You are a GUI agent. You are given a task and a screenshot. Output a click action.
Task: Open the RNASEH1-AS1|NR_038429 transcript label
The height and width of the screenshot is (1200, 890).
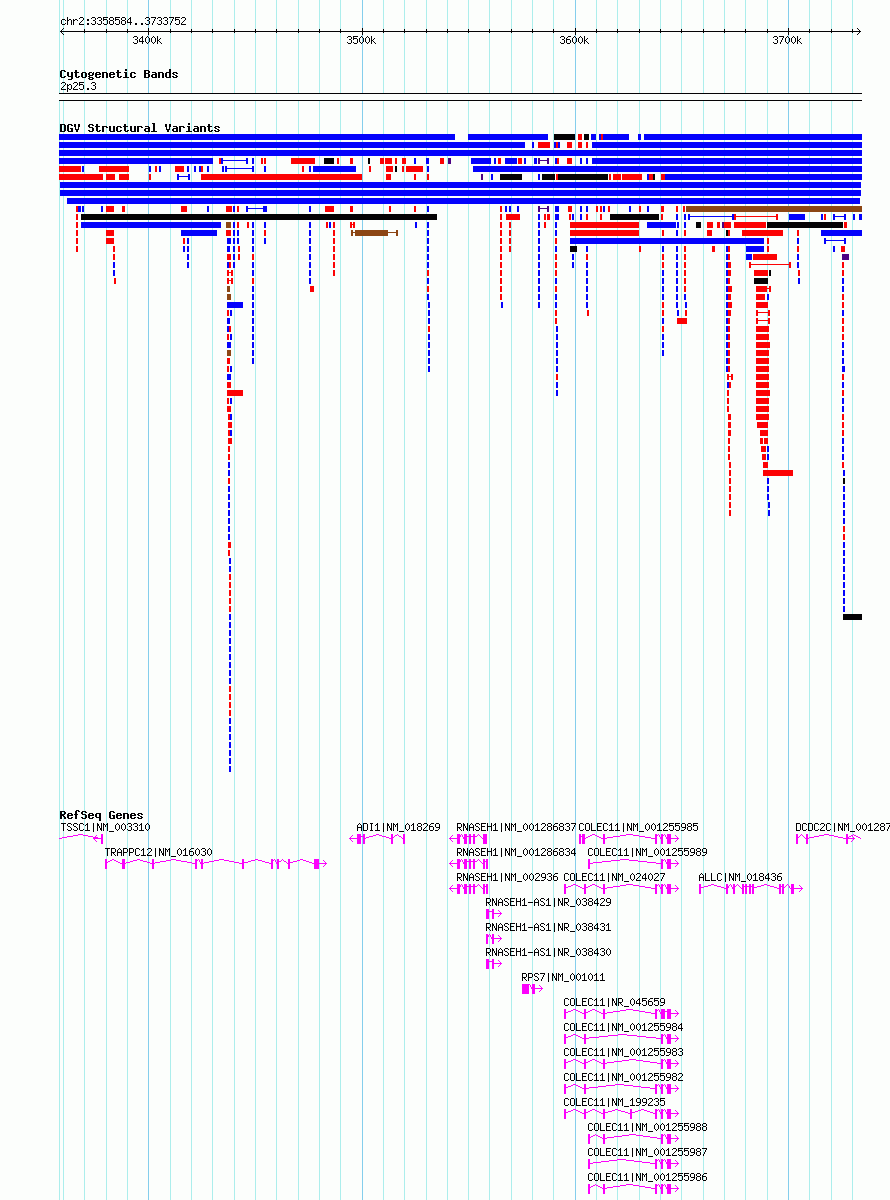tap(548, 902)
